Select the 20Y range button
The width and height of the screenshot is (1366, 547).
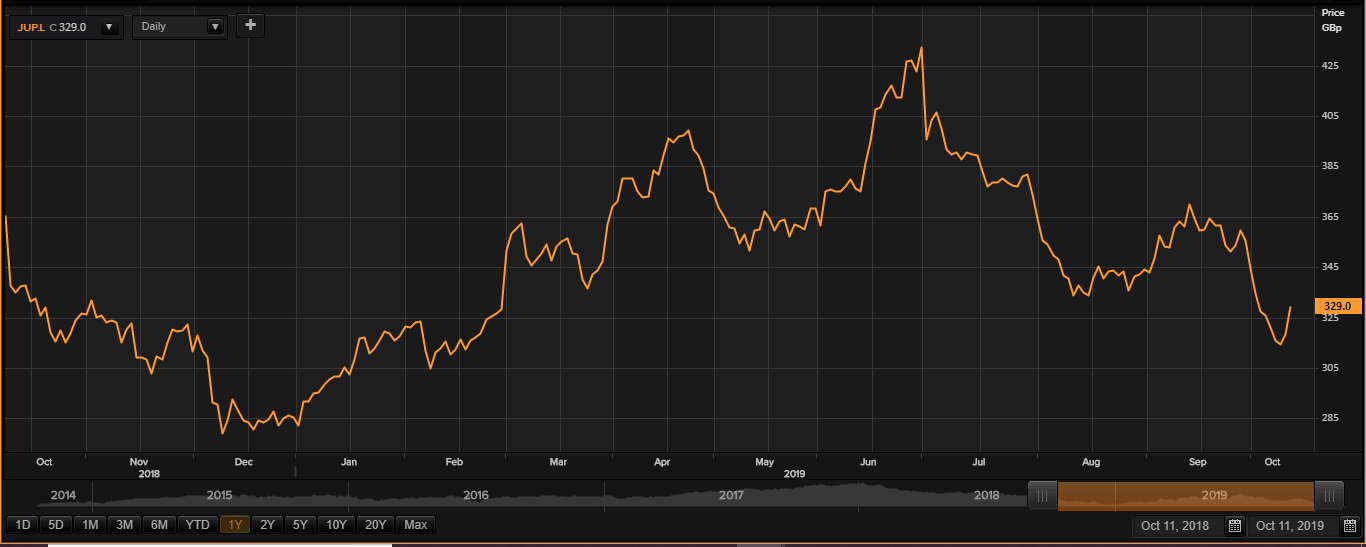click(x=376, y=525)
